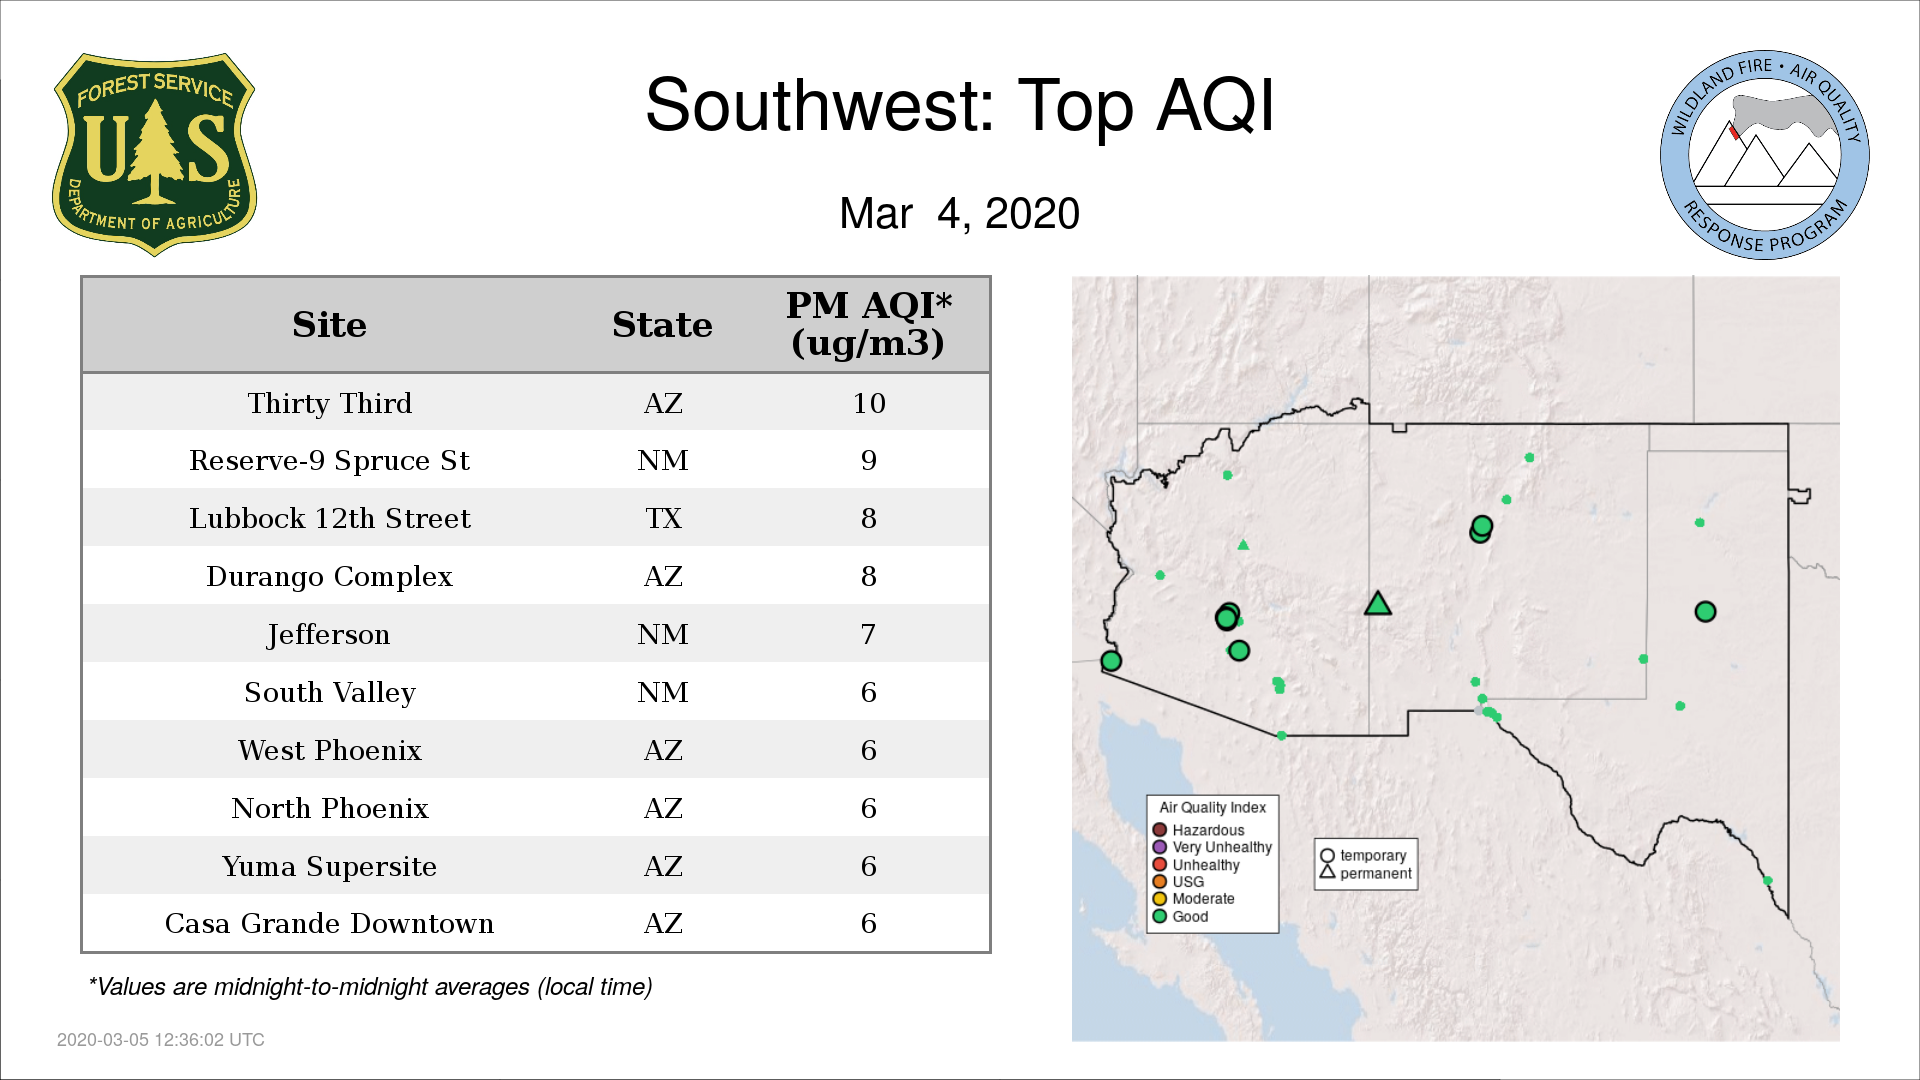Click the PM AQI* (ug/m3) column header
Screen dimensions: 1920x1080
click(x=868, y=324)
